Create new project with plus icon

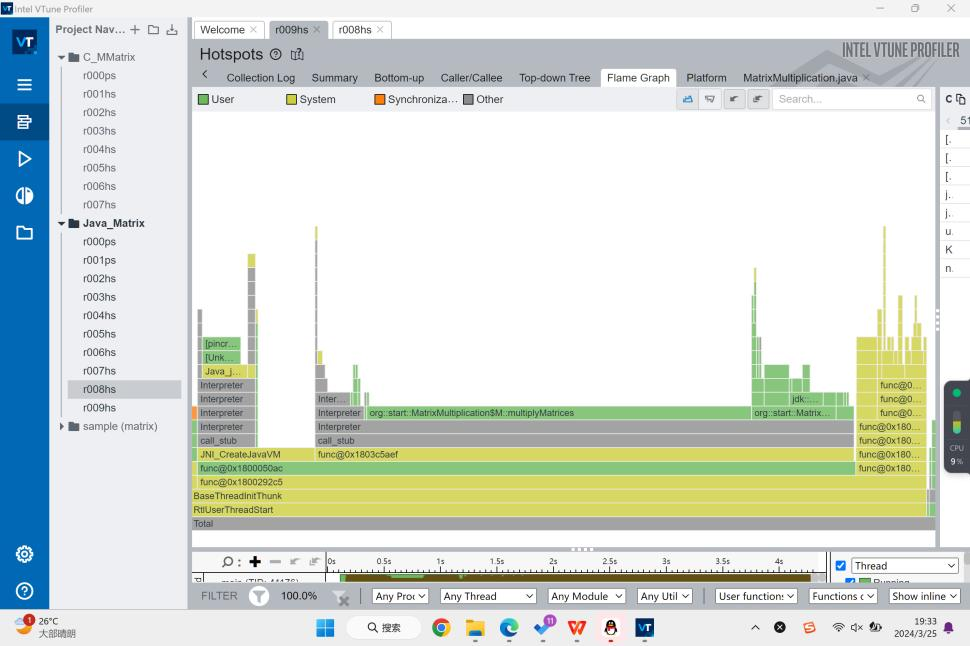click(135, 29)
